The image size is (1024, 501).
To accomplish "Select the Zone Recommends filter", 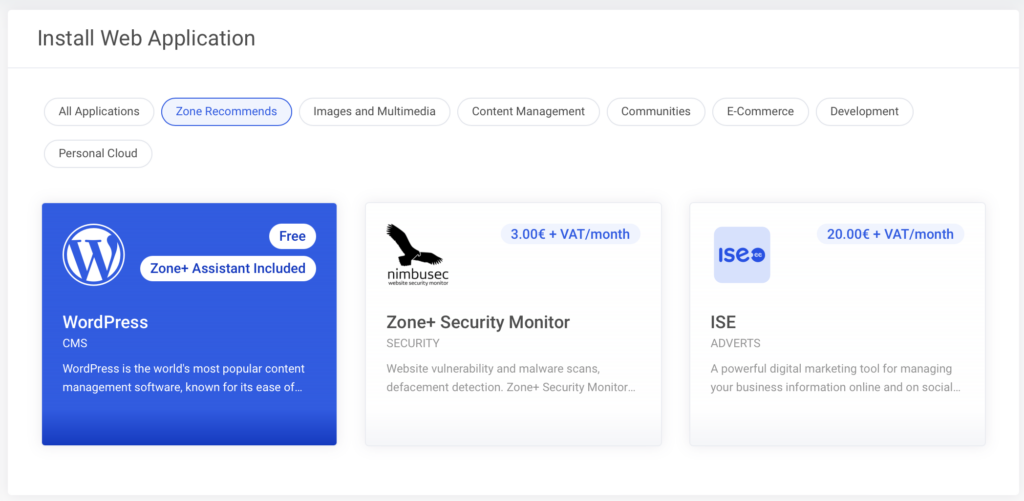I will point(226,112).
